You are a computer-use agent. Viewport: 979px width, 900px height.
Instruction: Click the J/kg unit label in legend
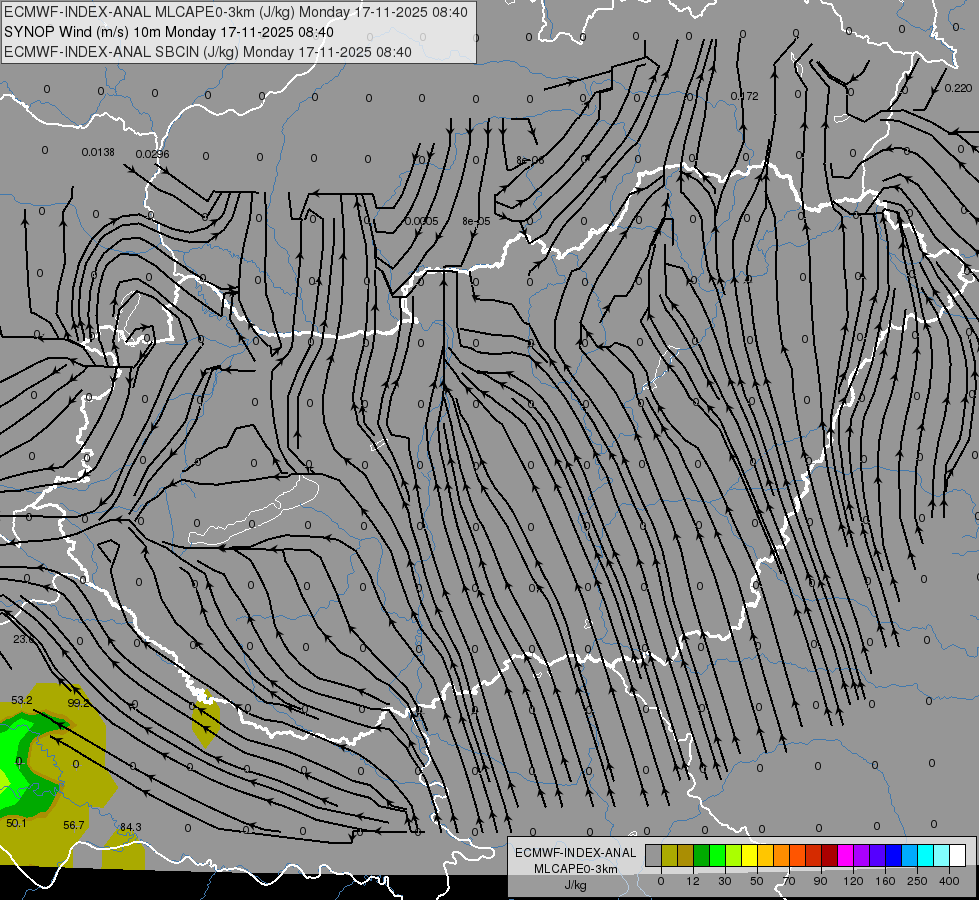(575, 885)
